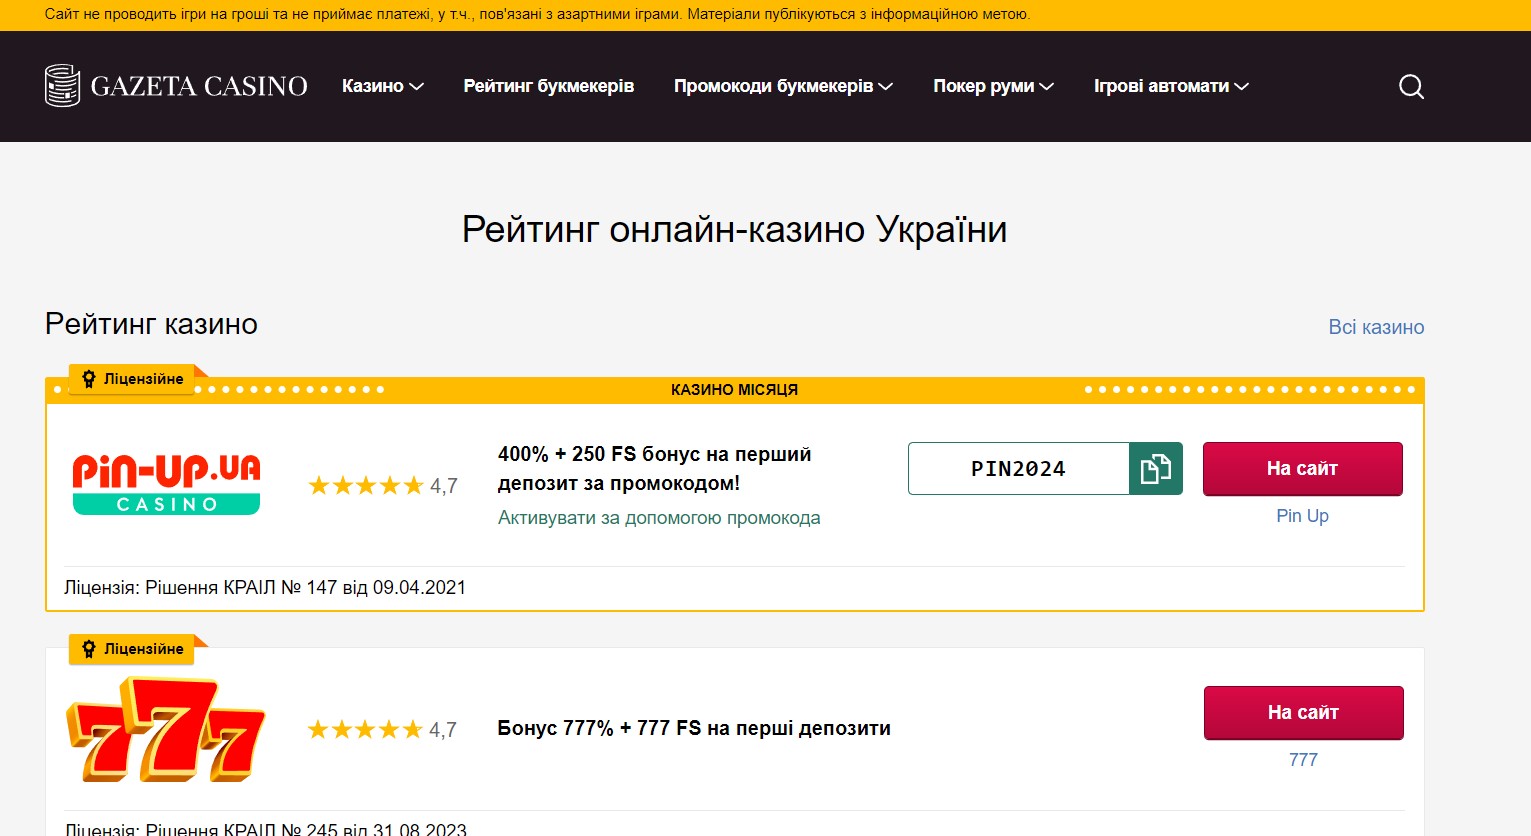Screen dimensions: 1531x836
Task: Open the Всі казино link
Action: click(x=1376, y=327)
